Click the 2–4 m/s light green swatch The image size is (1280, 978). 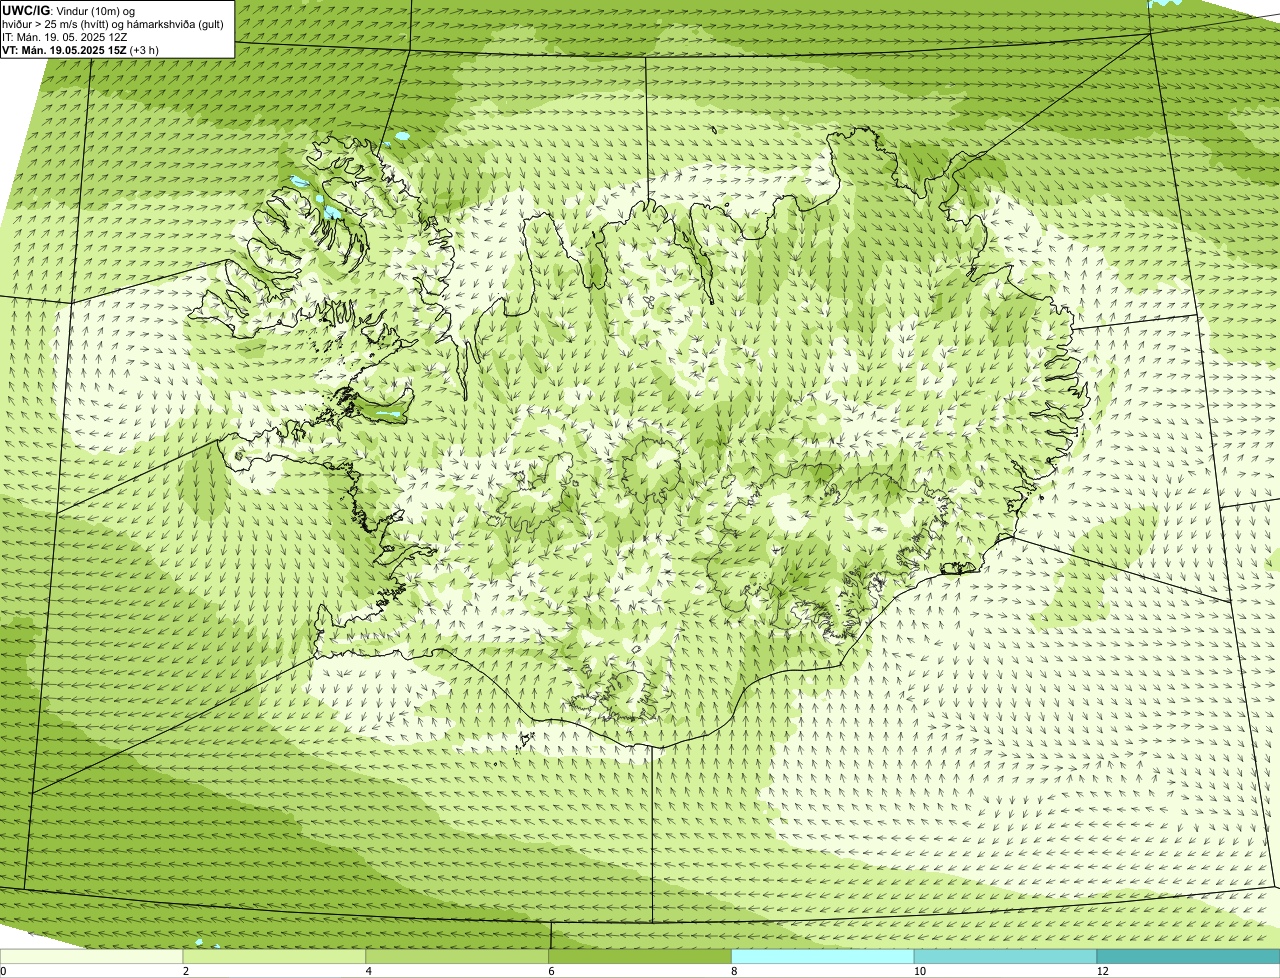(x=275, y=956)
